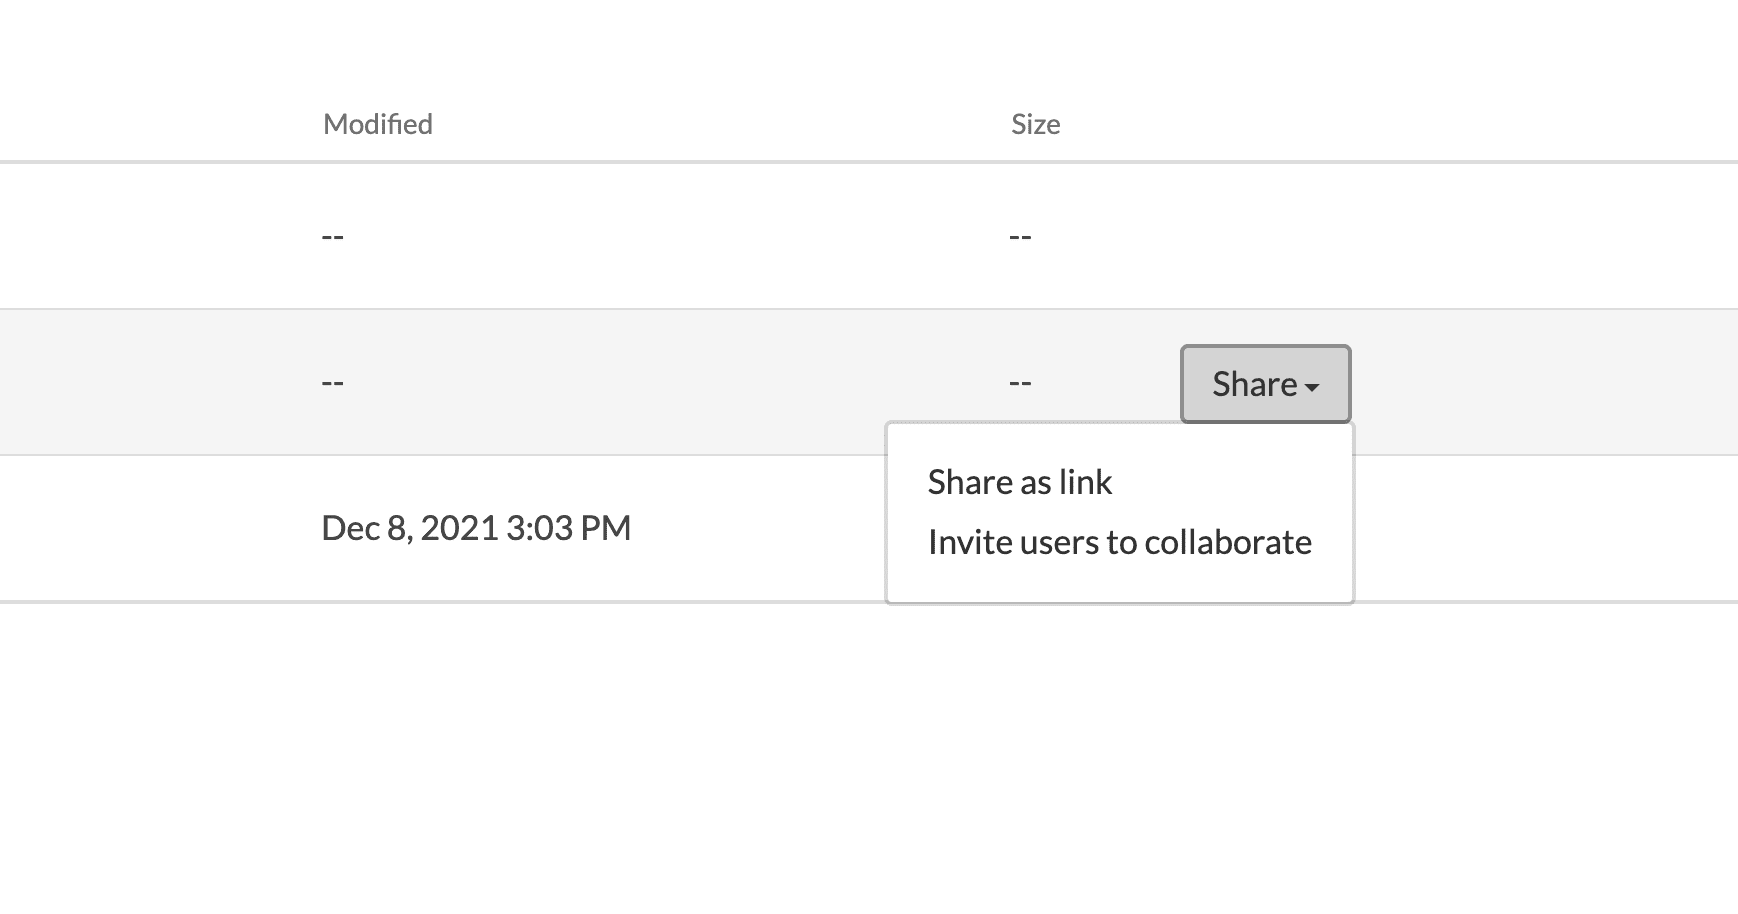The image size is (1738, 914).
Task: Click the caret arrow on Share button
Action: pyautogui.click(x=1312, y=387)
